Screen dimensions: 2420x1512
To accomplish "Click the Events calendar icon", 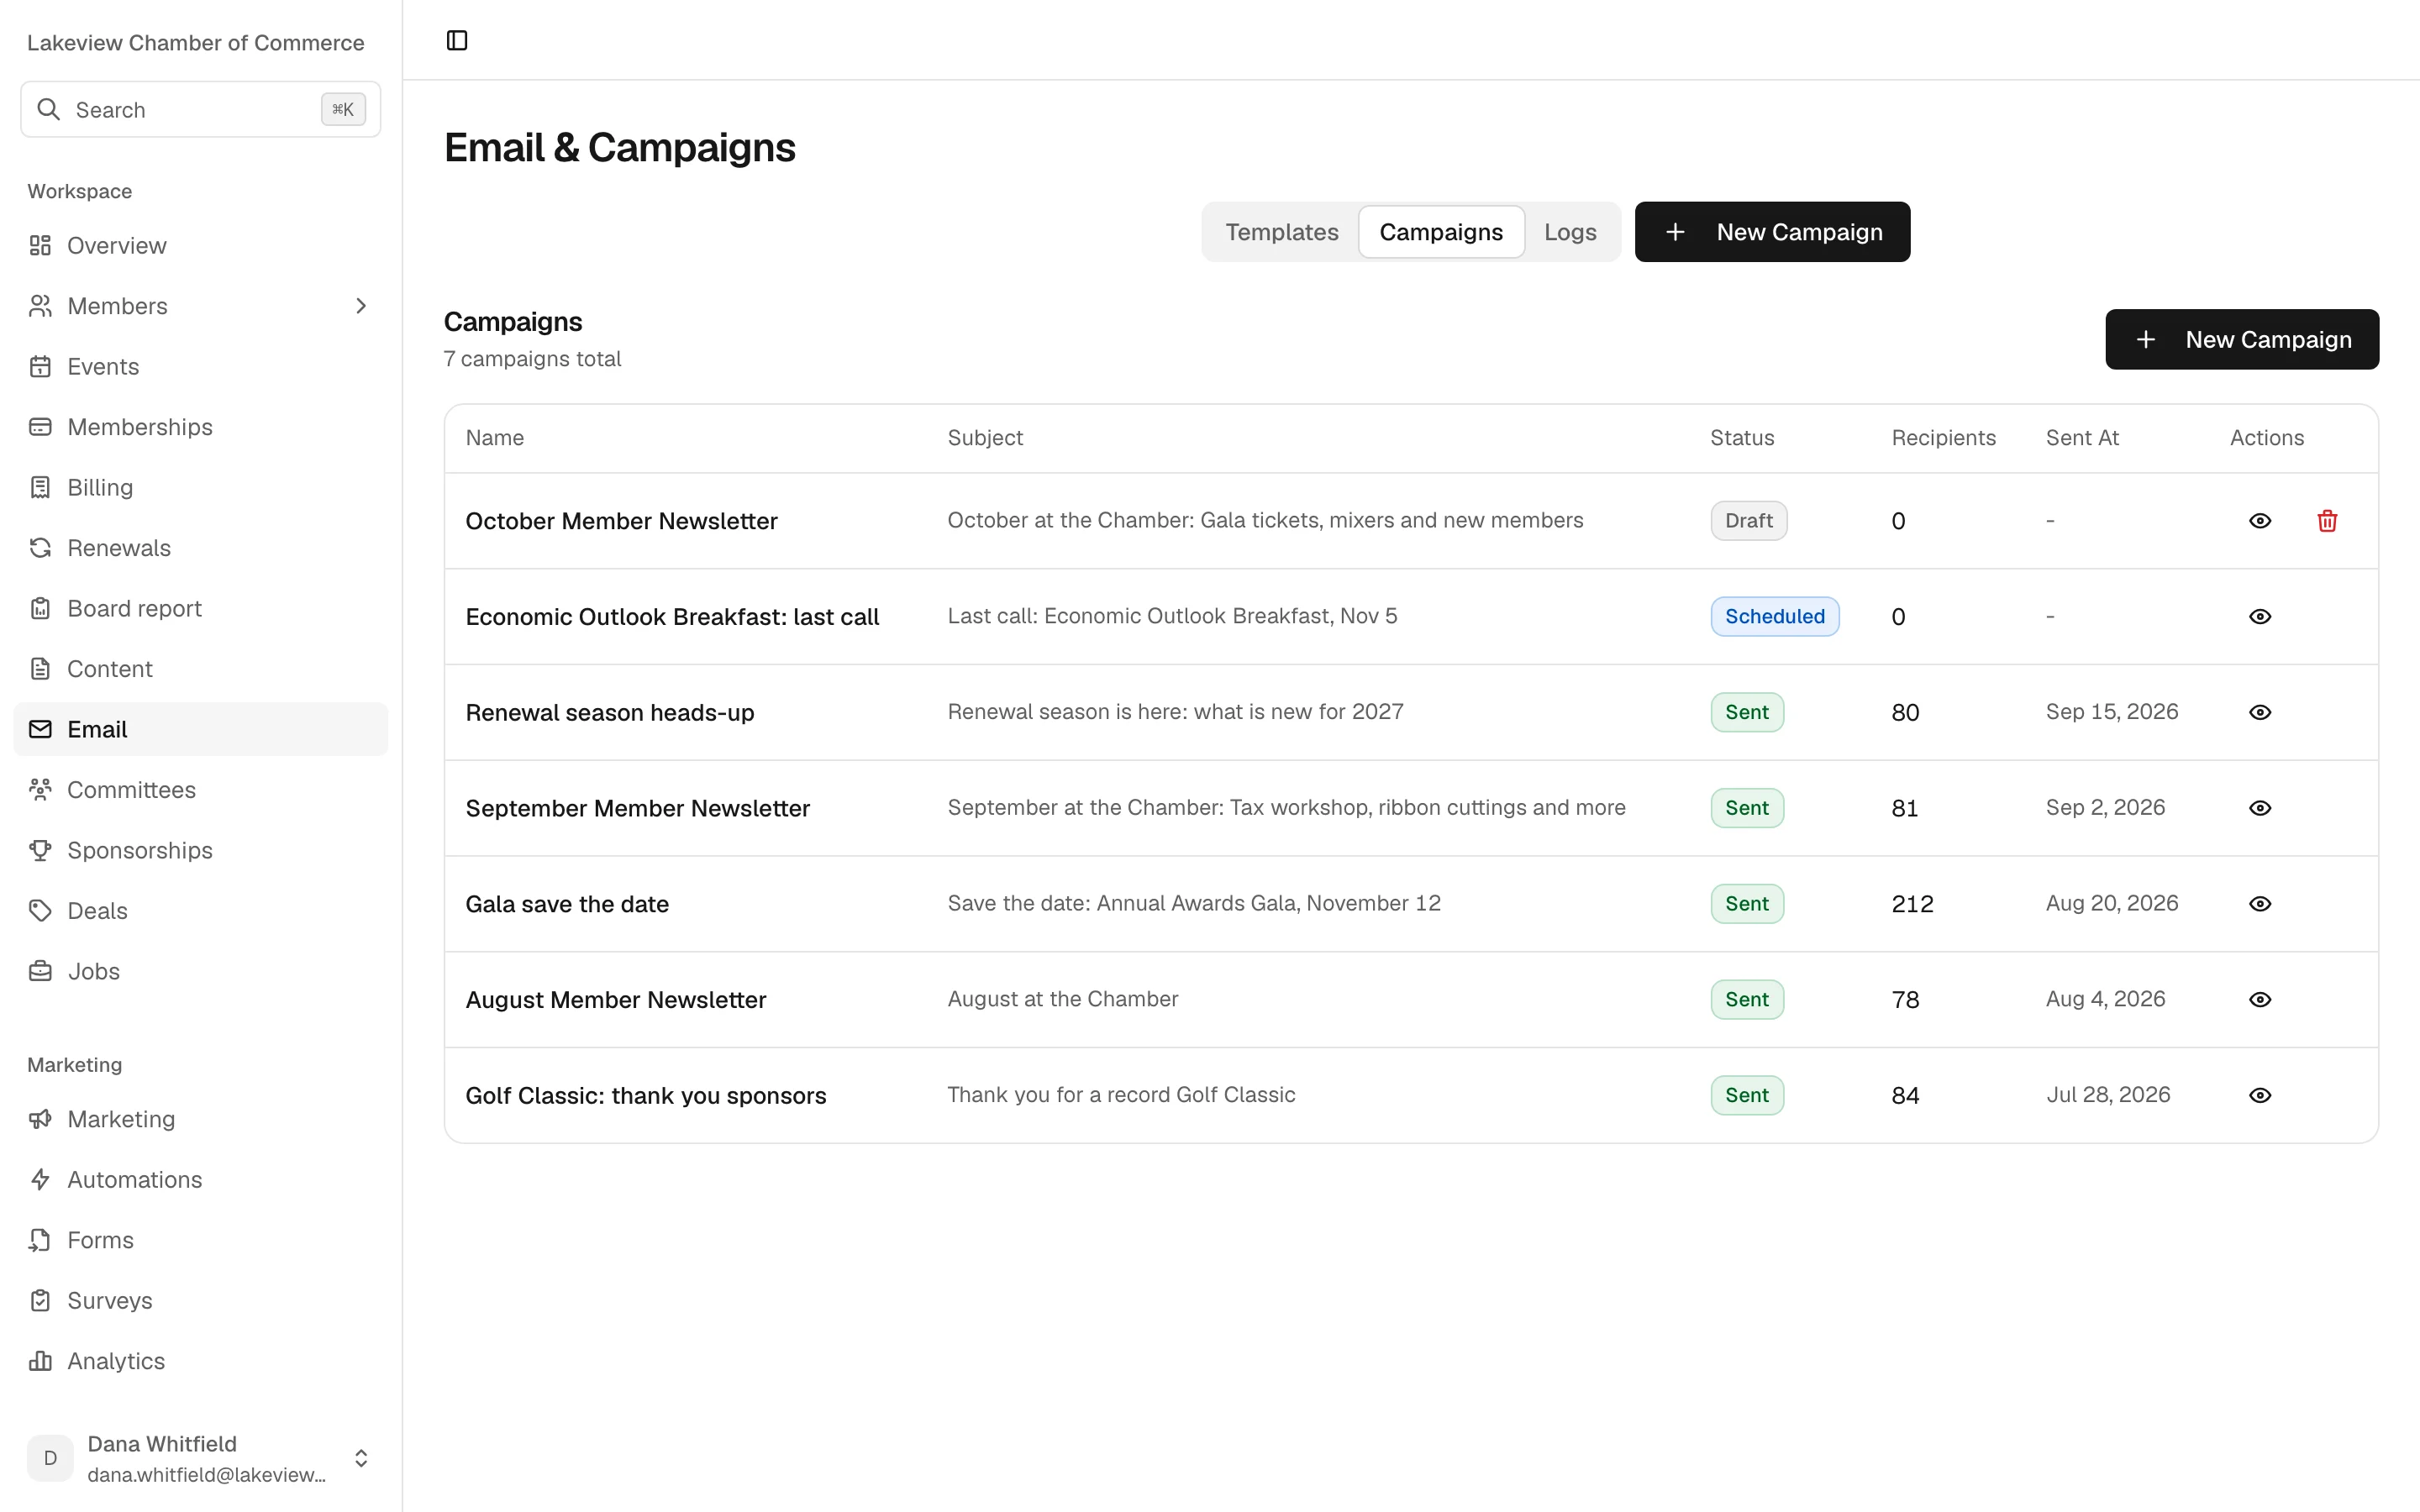I will tap(40, 366).
